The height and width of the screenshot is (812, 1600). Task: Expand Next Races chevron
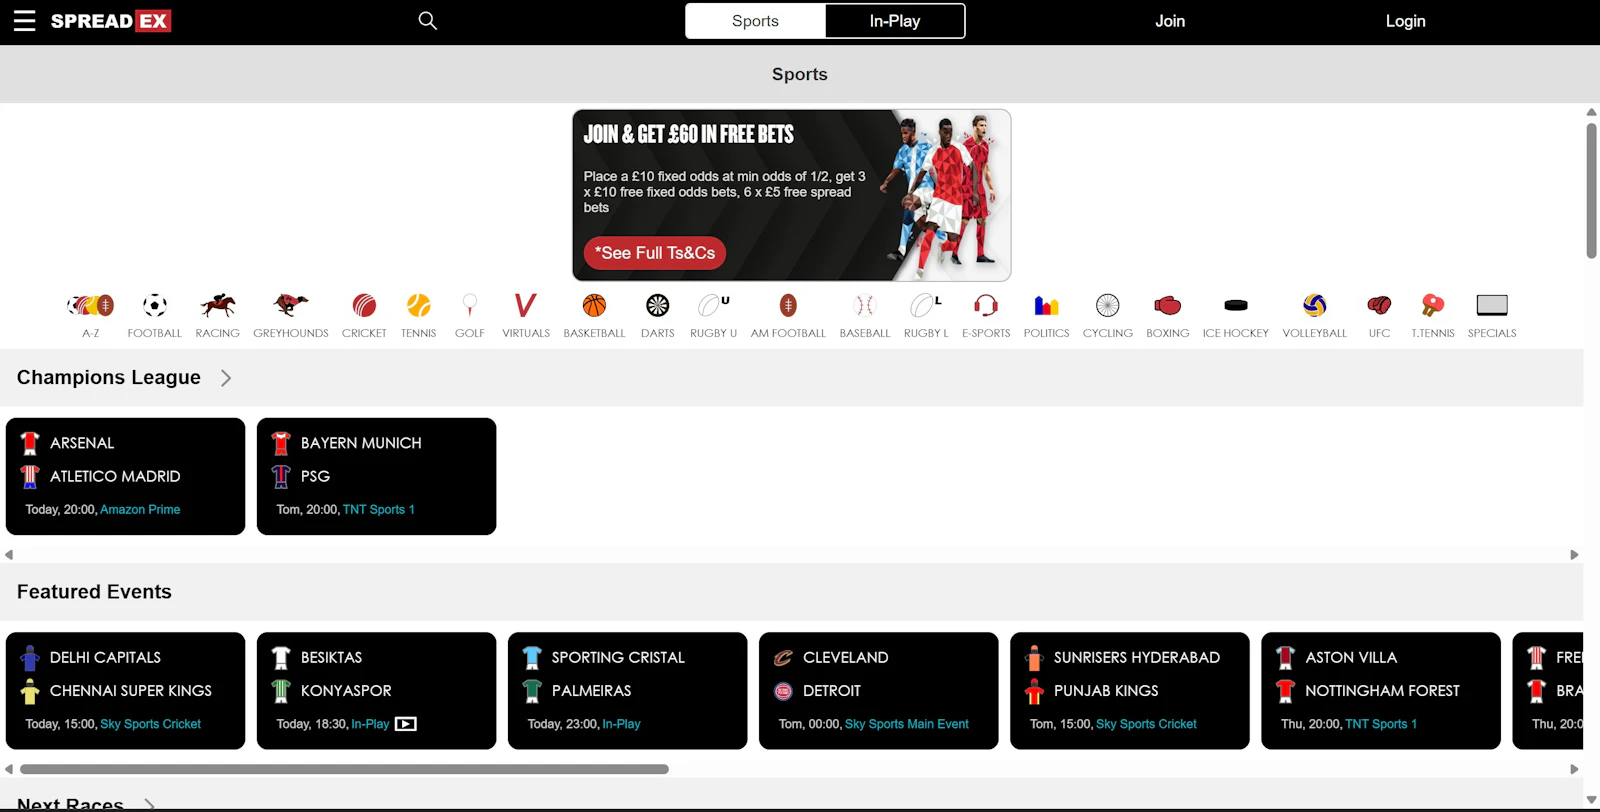click(x=149, y=804)
